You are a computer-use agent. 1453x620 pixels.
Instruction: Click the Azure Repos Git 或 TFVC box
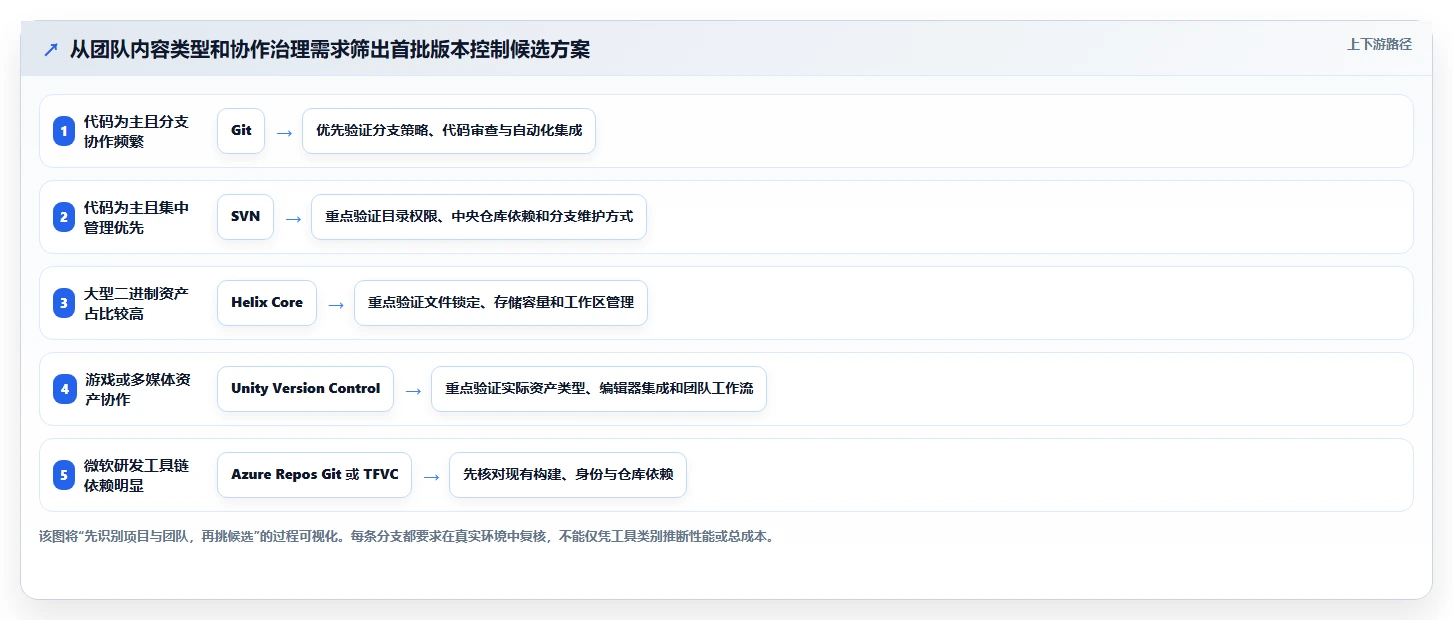(x=314, y=475)
